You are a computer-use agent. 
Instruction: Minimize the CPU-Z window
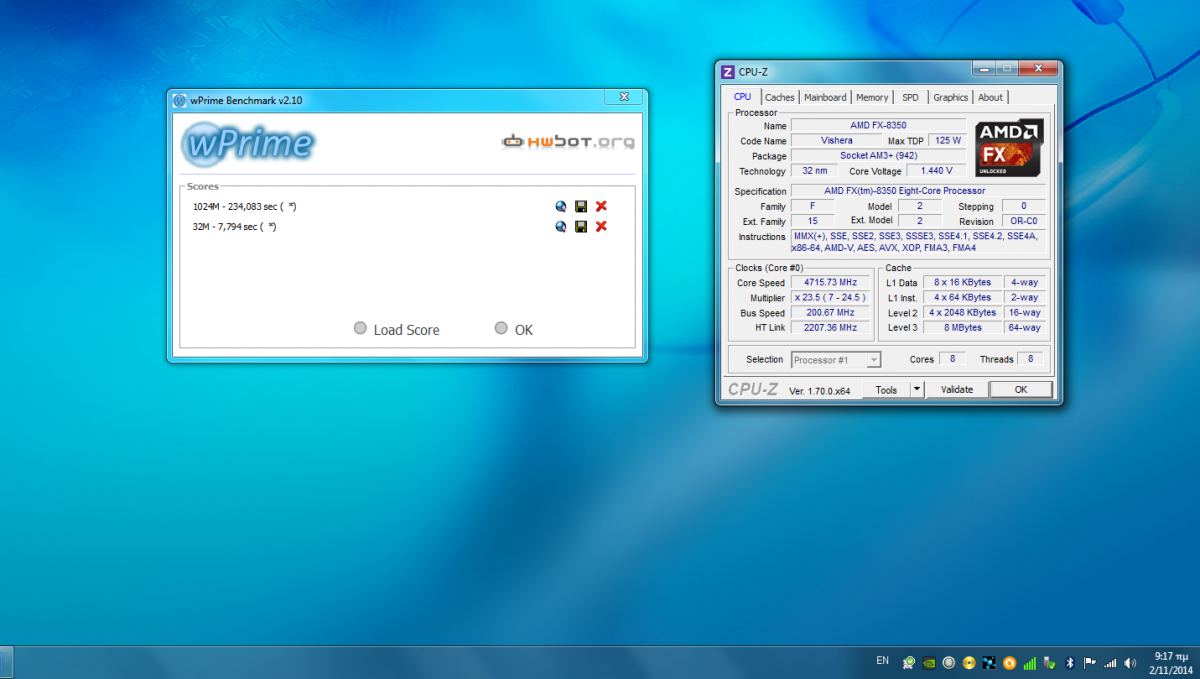983,68
